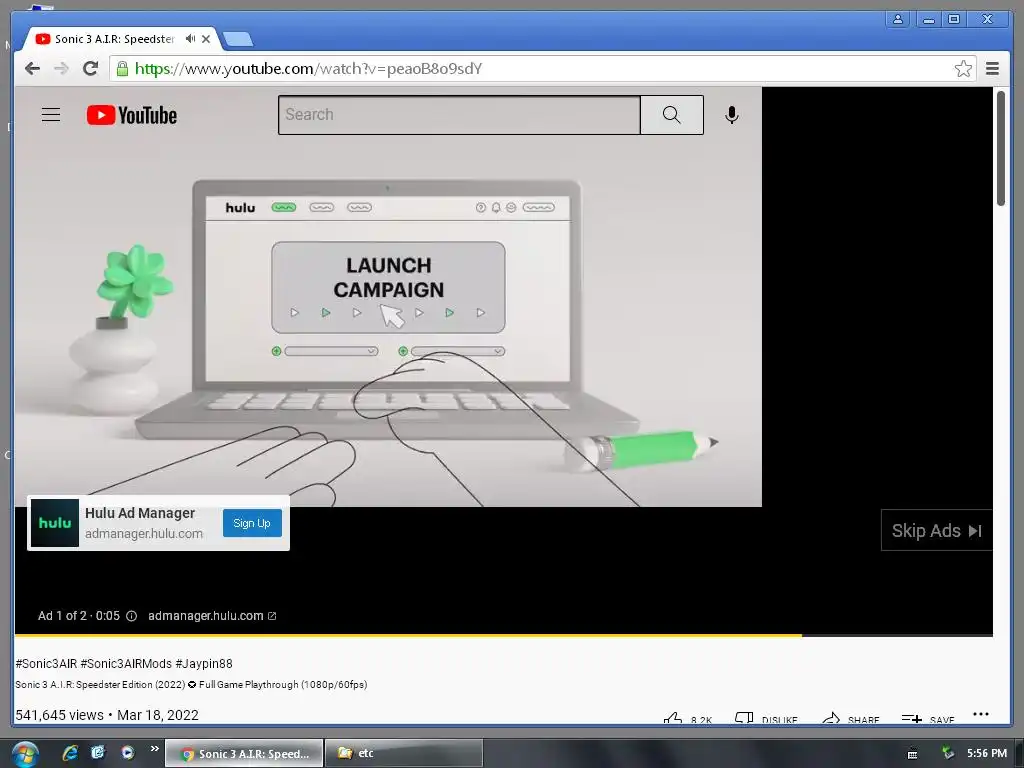This screenshot has height=768, width=1024.
Task: Open the #Sonic3AIRMods hashtag link
Action: (x=126, y=664)
